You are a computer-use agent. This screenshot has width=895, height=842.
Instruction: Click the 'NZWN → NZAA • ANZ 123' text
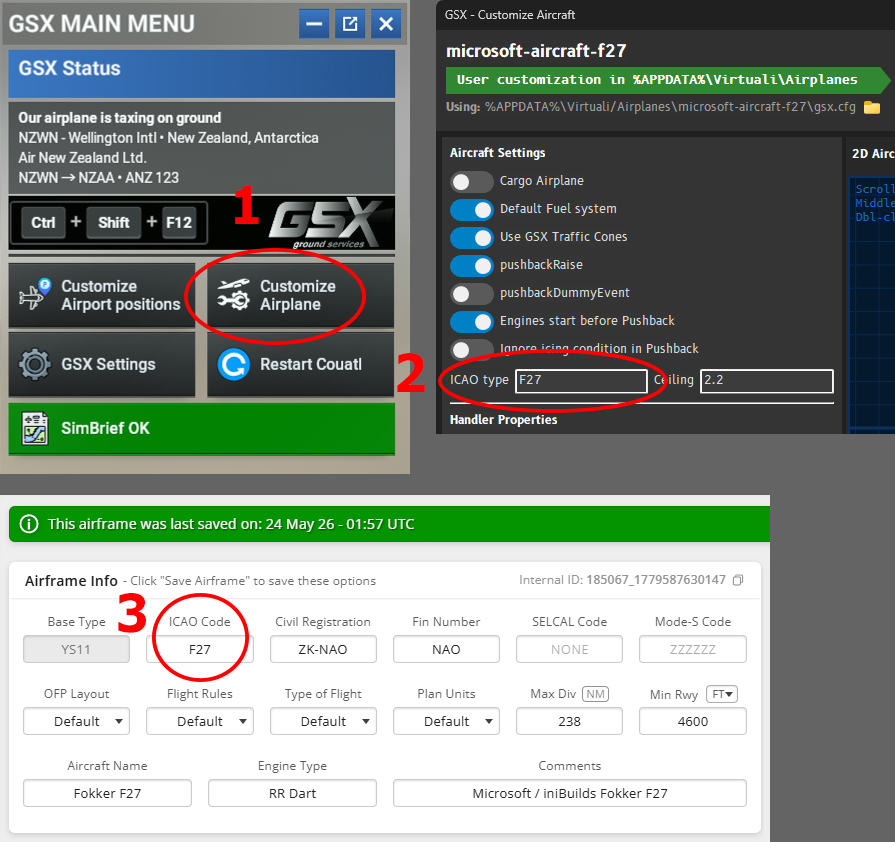(x=98, y=178)
